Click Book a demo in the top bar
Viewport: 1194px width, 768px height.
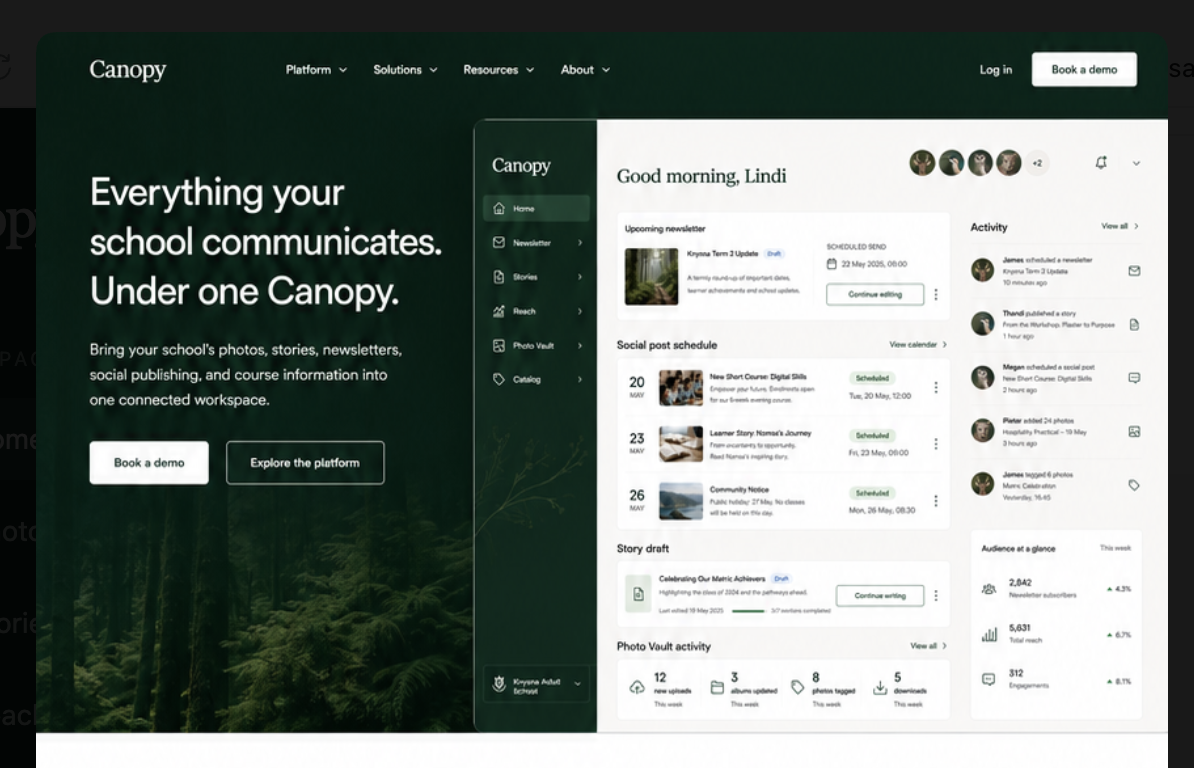pos(1084,69)
